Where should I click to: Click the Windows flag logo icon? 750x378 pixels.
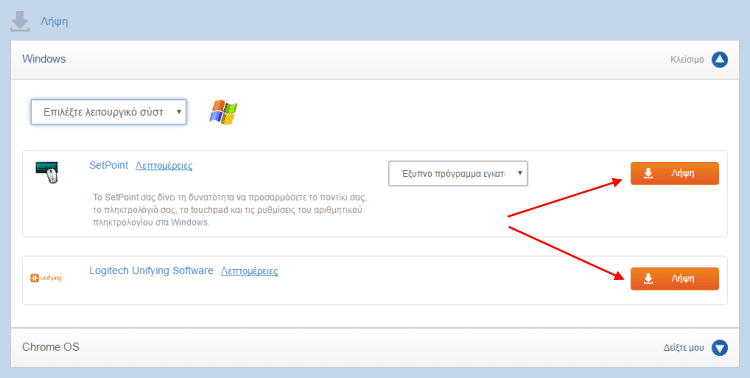[x=223, y=112]
